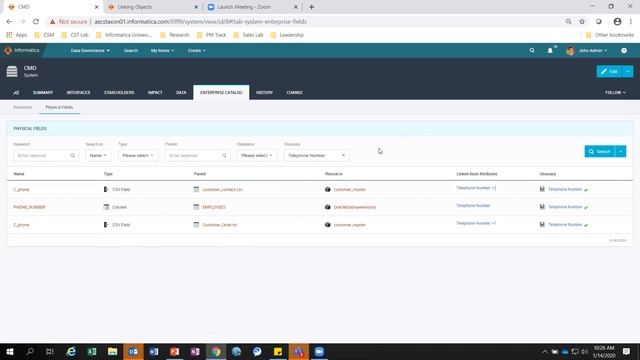
Task: Open the arrow dropdown beside the blue Search button
Action: click(x=620, y=151)
